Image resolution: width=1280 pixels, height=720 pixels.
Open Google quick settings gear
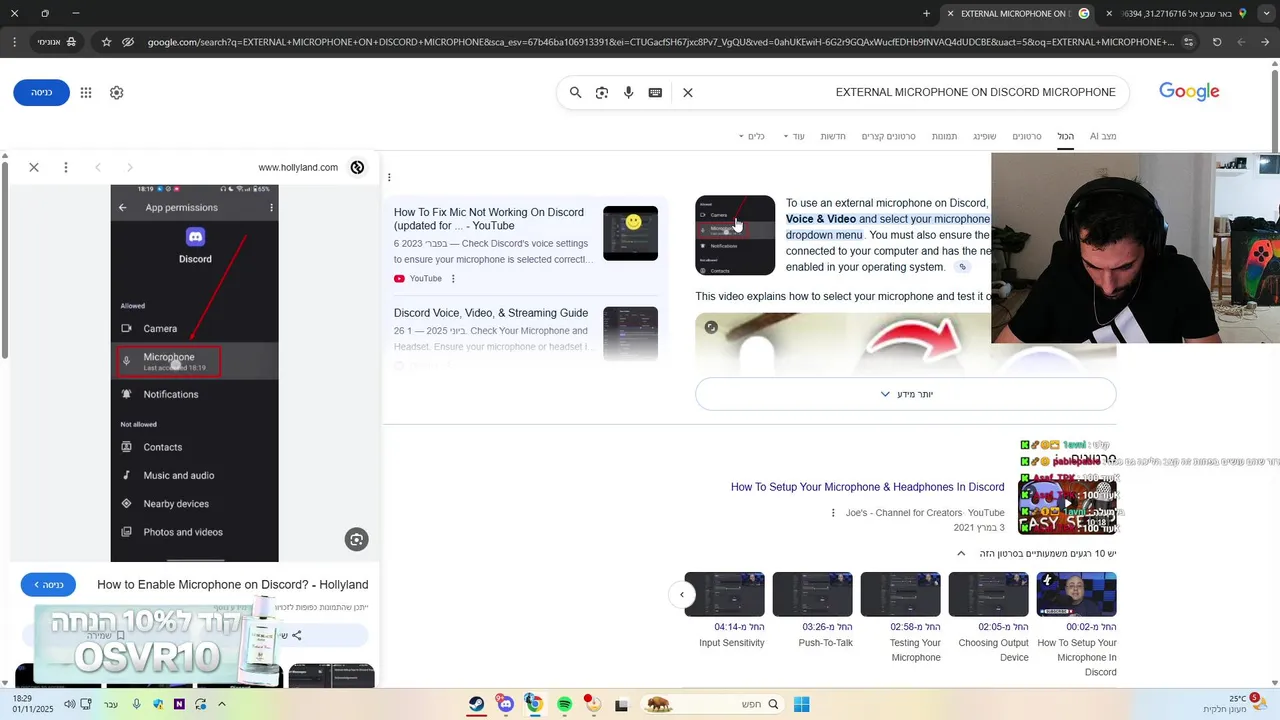[117, 92]
